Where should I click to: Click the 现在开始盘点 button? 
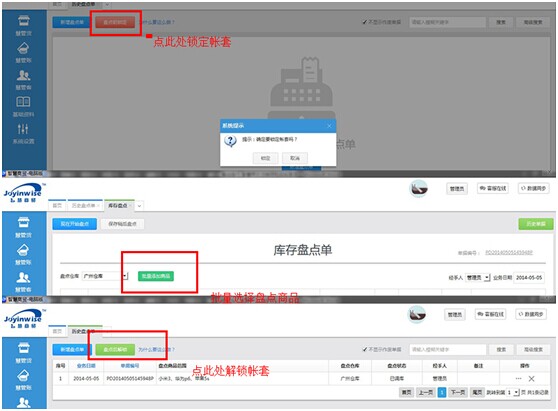(74, 224)
